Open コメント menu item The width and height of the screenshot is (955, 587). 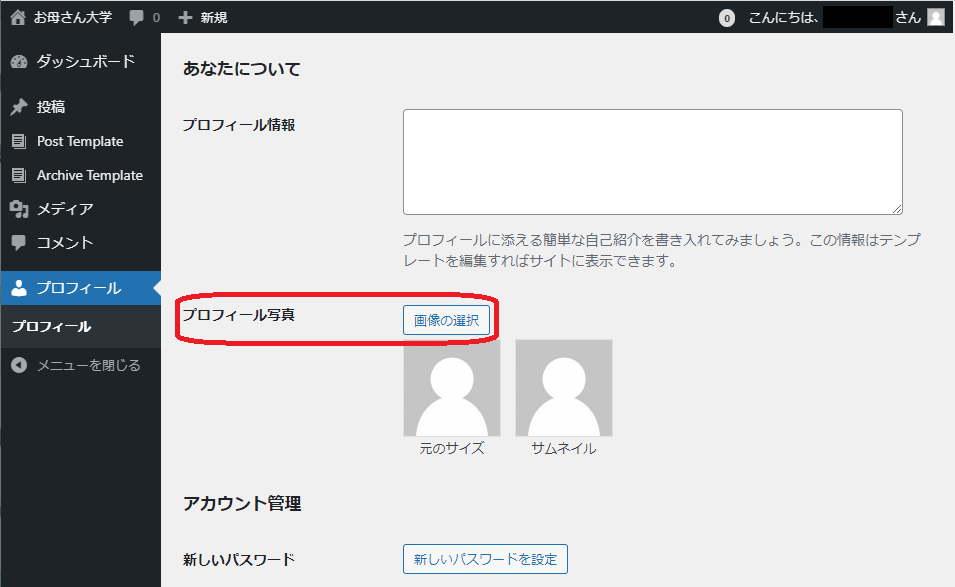80,242
